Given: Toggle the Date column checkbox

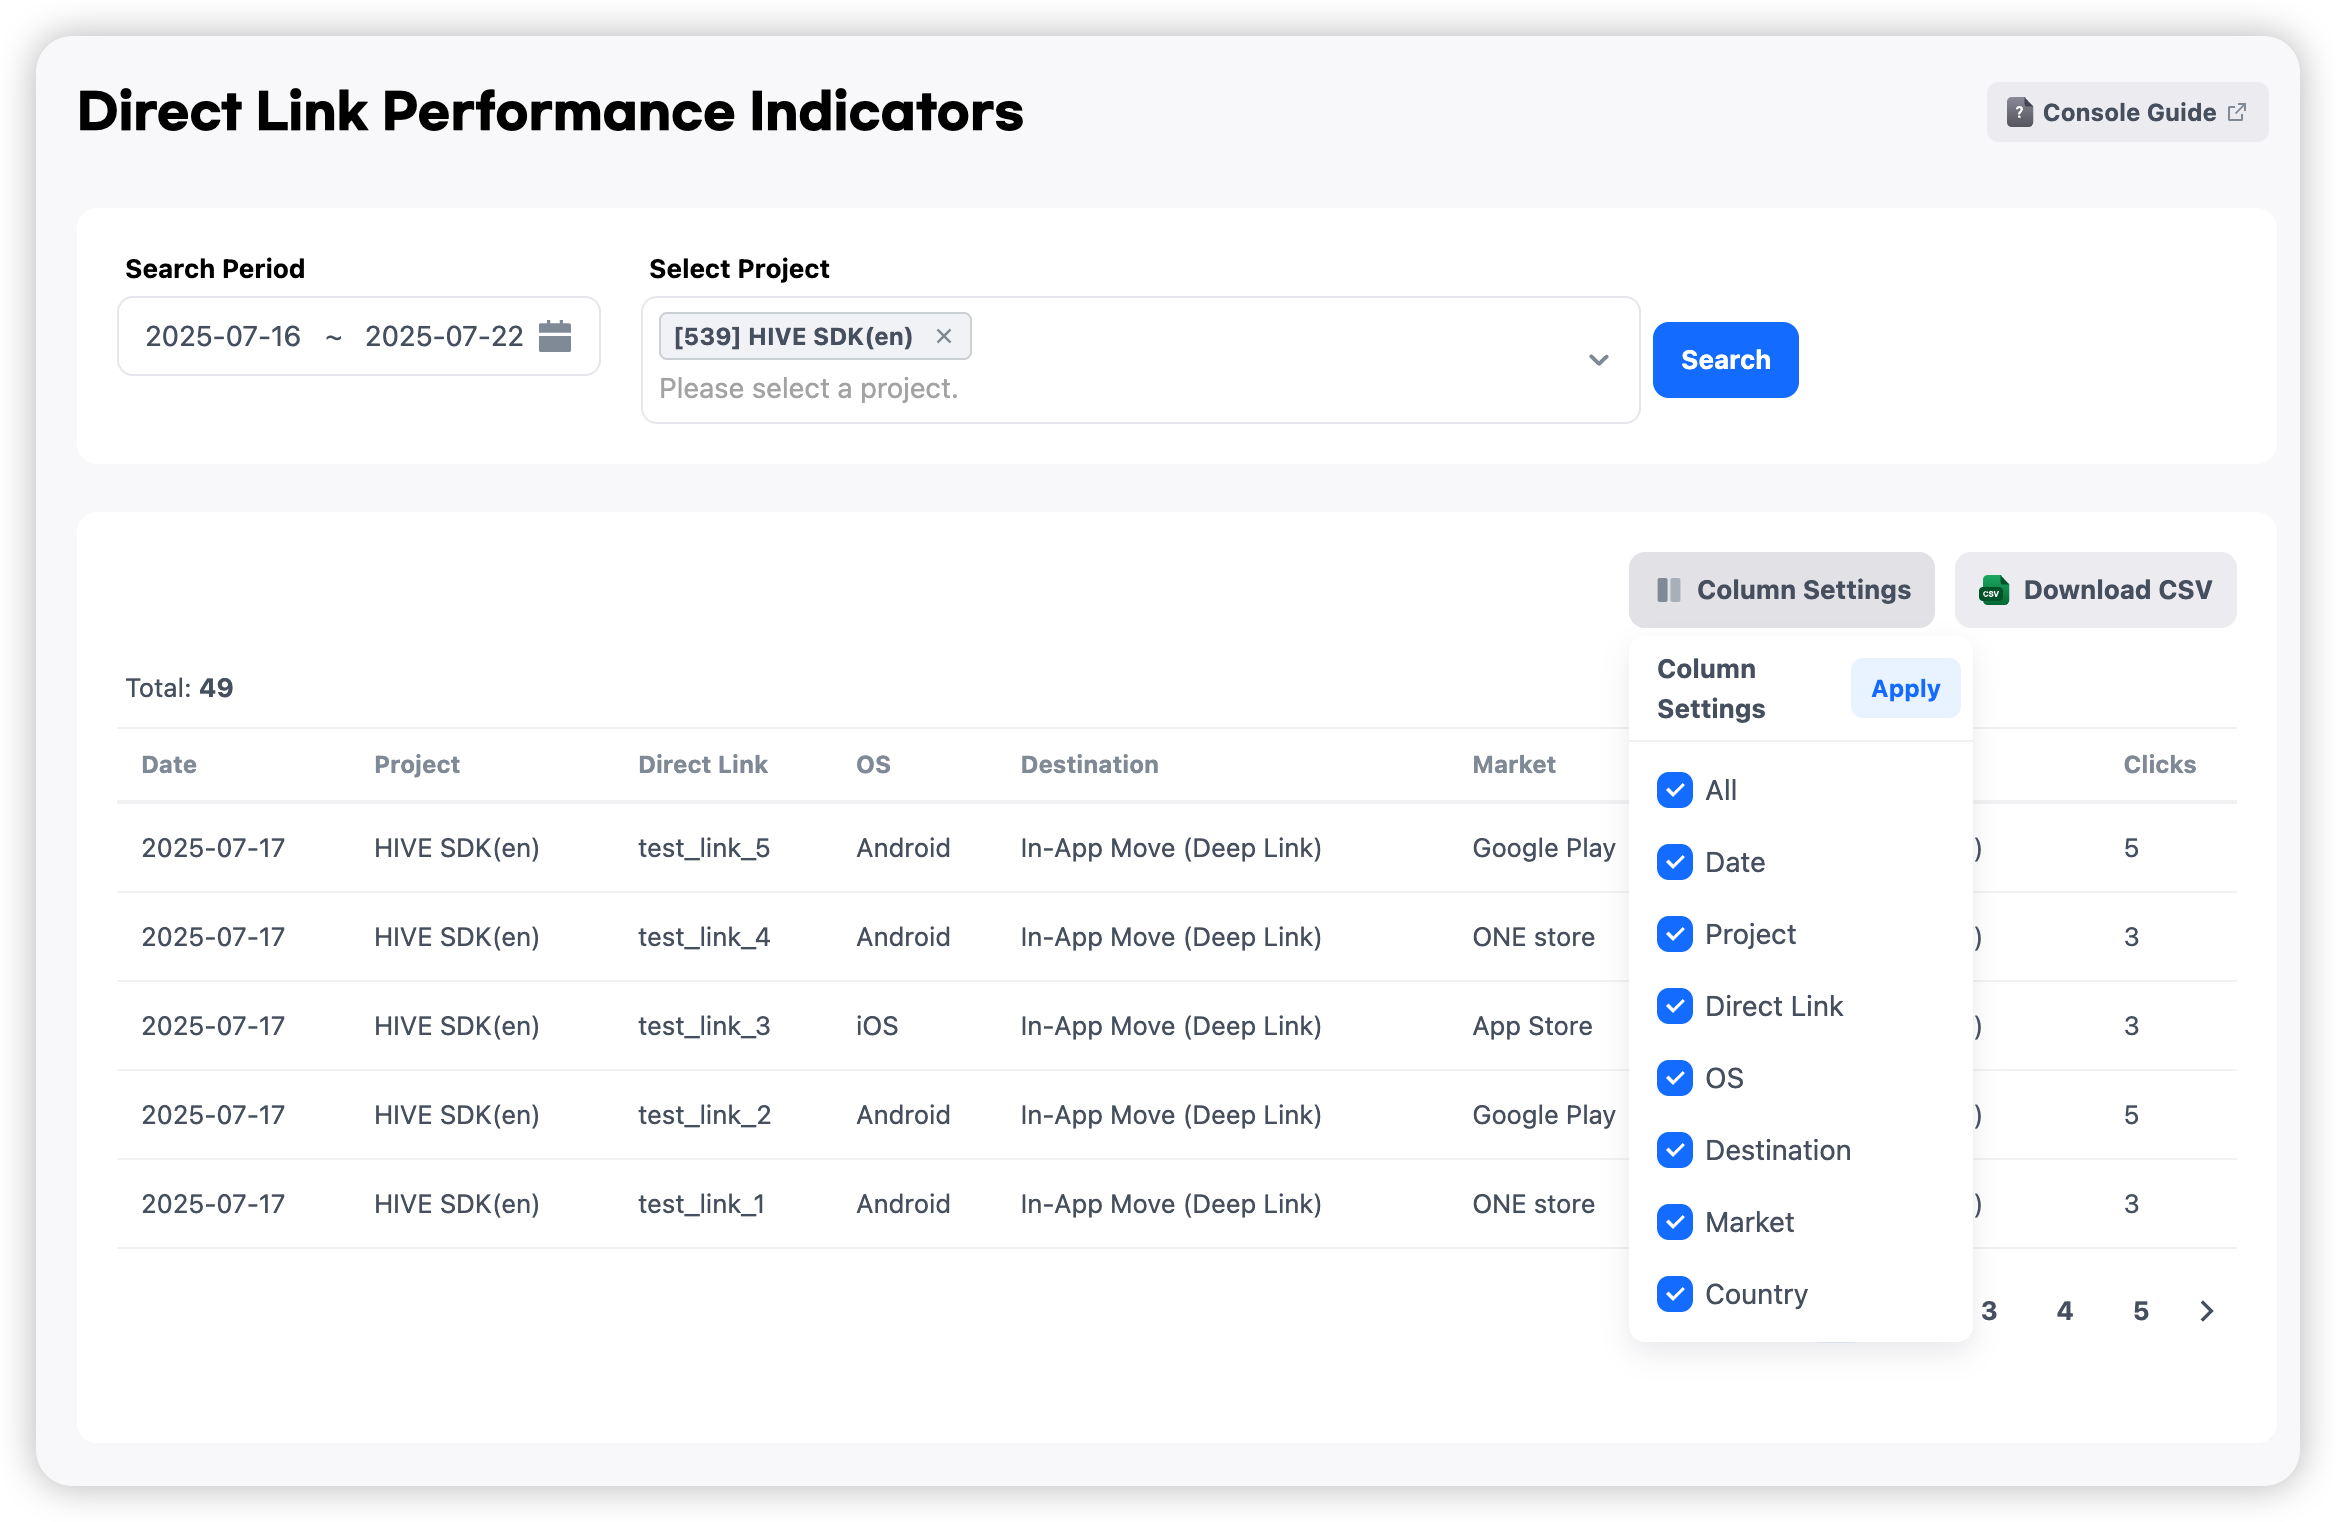Looking at the screenshot, I should tap(1675, 862).
